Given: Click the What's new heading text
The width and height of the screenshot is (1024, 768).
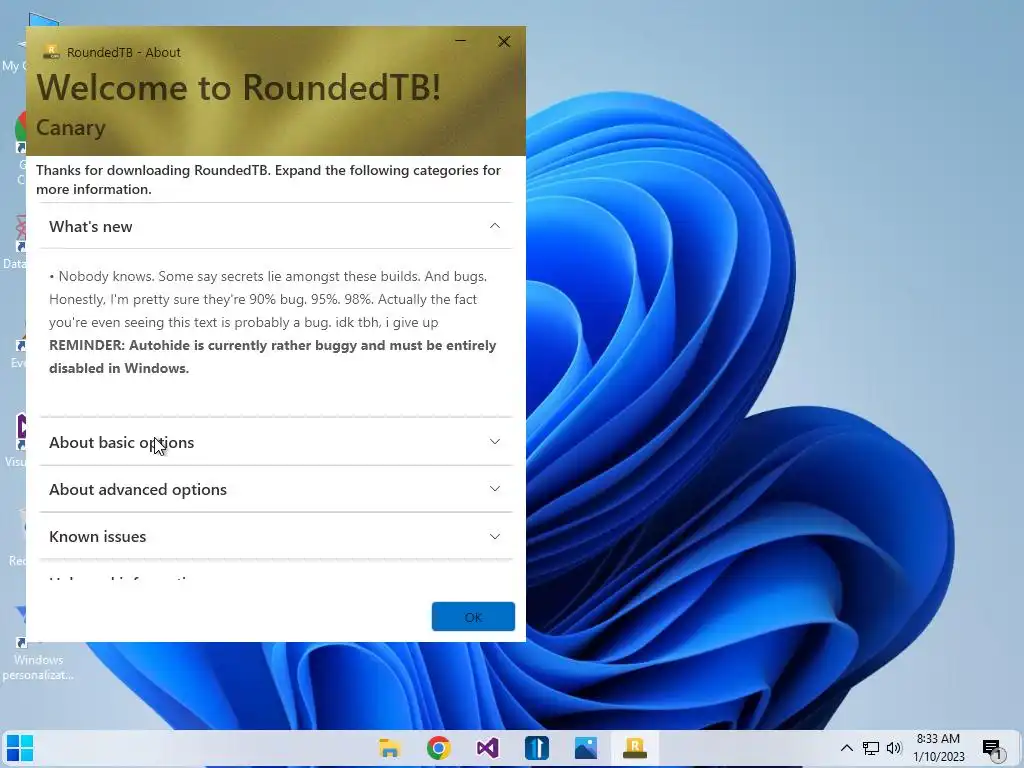Looking at the screenshot, I should pyautogui.click(x=91, y=227).
